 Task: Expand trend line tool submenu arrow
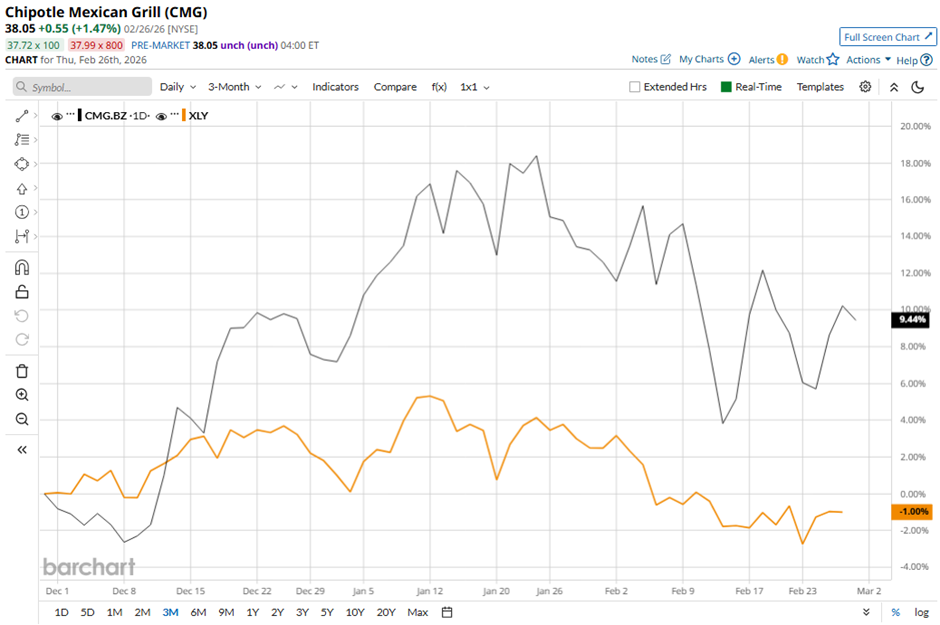[35, 116]
